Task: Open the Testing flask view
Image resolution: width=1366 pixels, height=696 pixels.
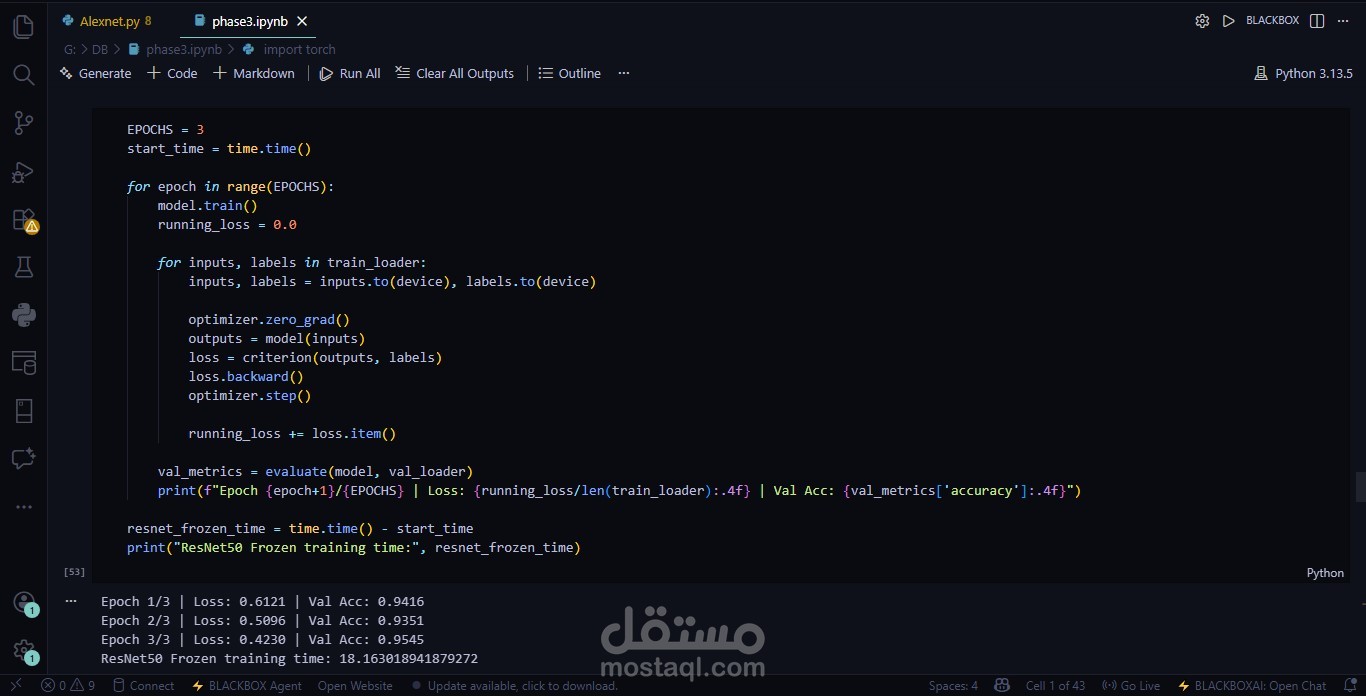Action: click(x=23, y=267)
